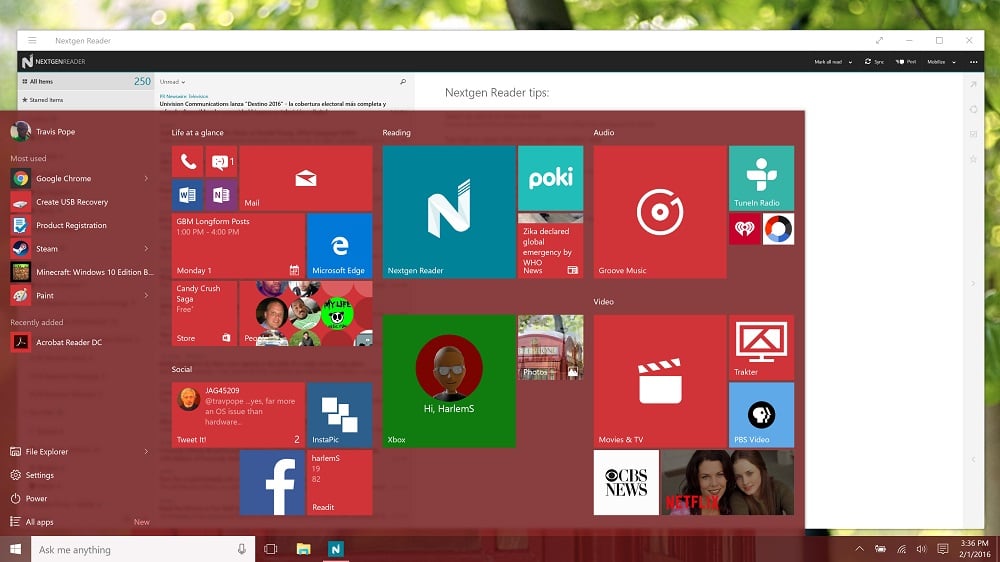Open the Messaging tile with 1 notification
1000x562 pixels.
(221, 161)
